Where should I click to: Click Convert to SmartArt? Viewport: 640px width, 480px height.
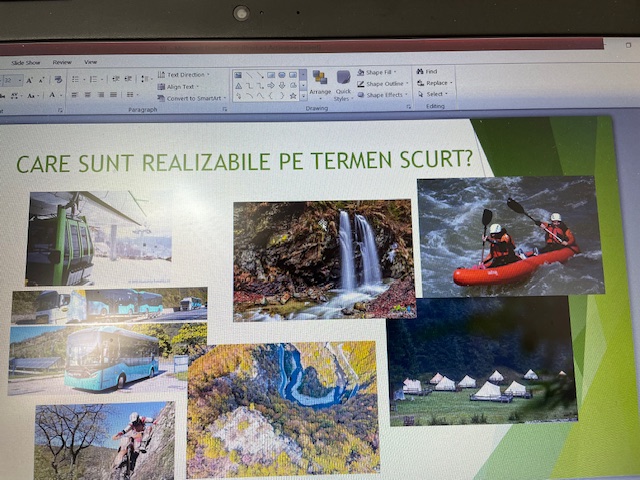point(192,98)
